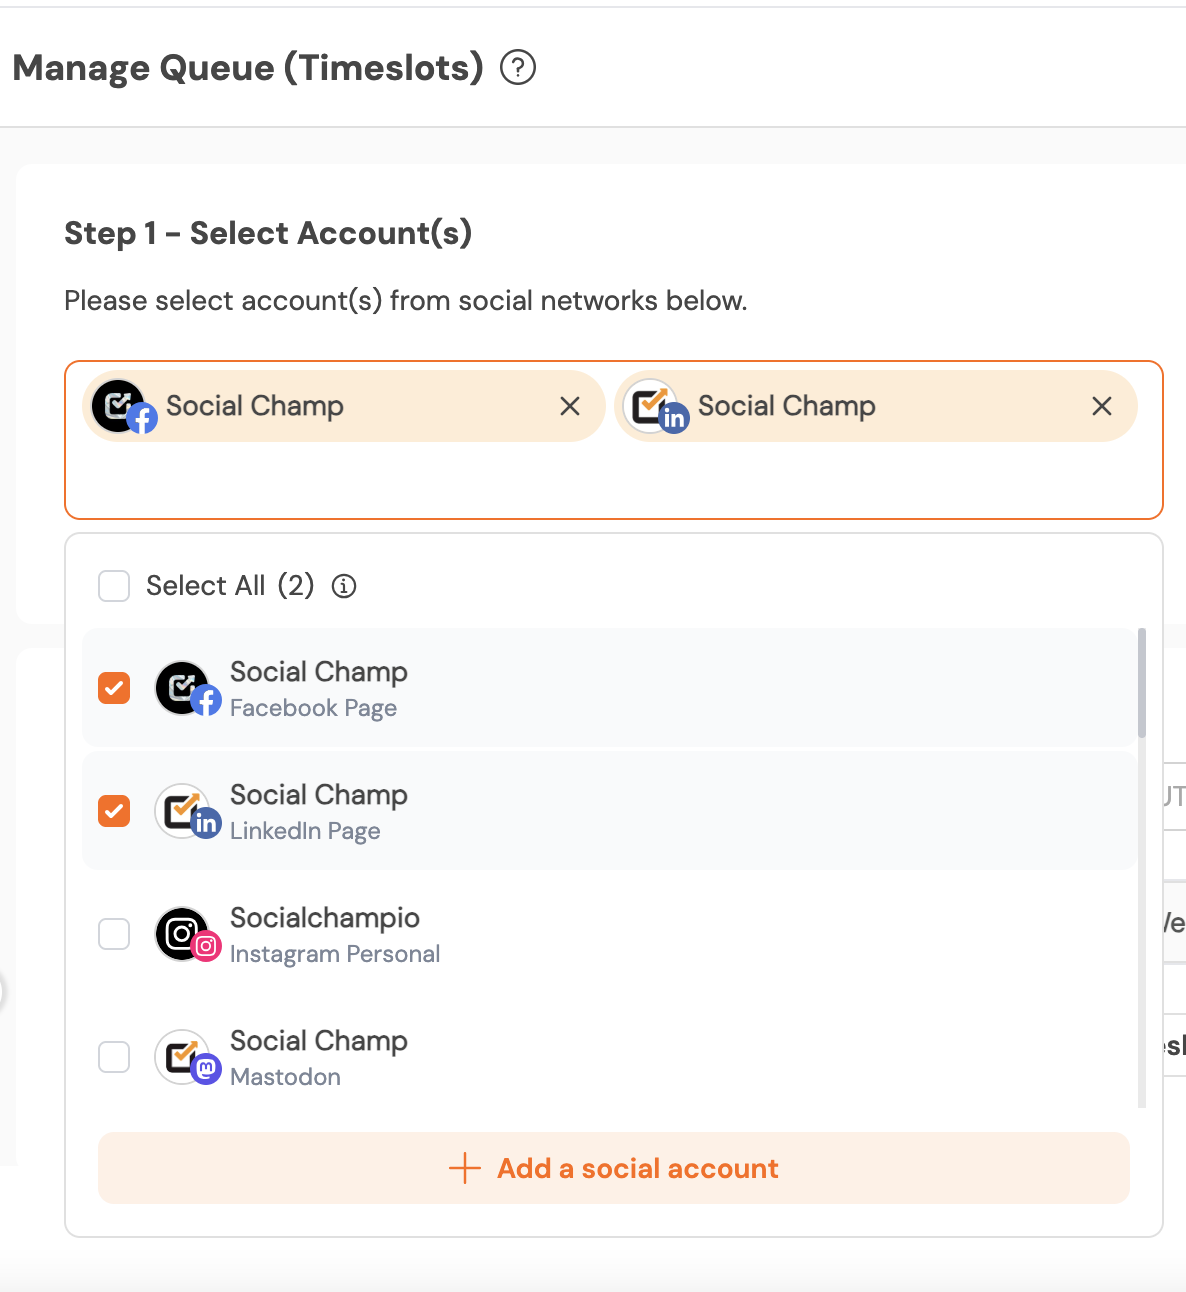1186x1292 pixels.
Task: Click the Facebook Page avatar icon in list
Action: (184, 688)
